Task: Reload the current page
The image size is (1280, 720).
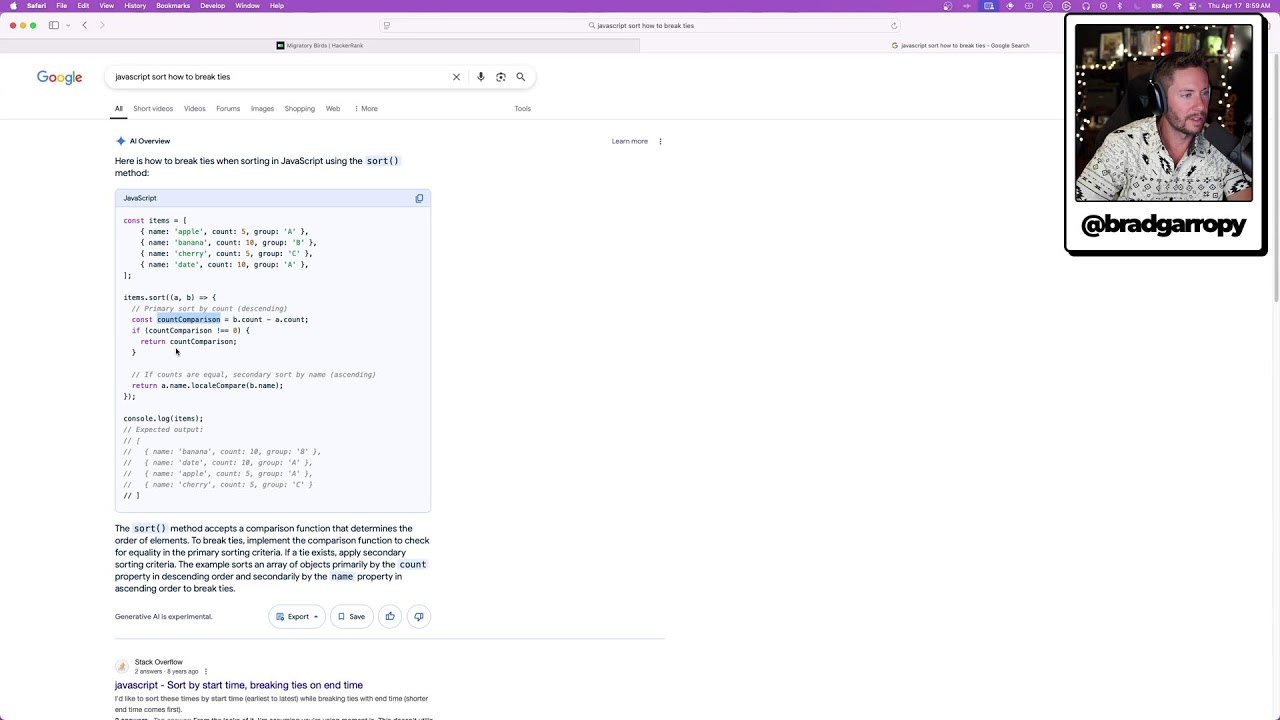Action: (x=894, y=26)
